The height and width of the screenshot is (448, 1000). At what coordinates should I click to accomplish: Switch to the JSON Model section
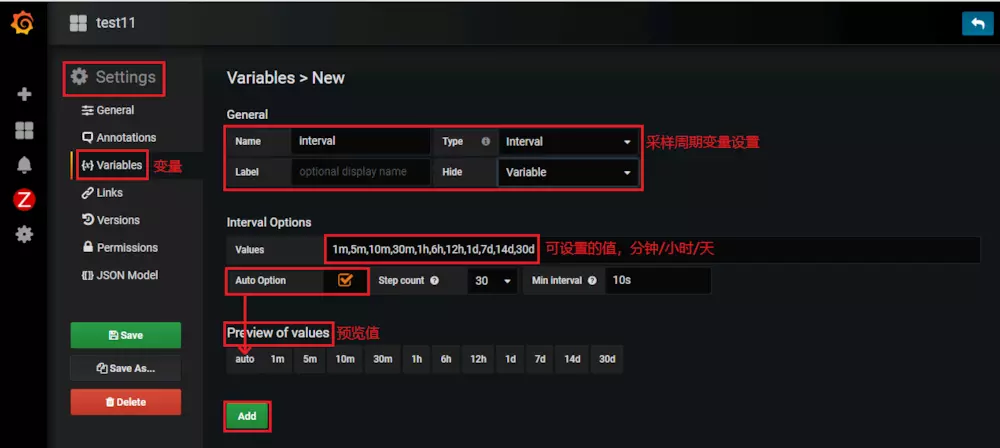120,275
